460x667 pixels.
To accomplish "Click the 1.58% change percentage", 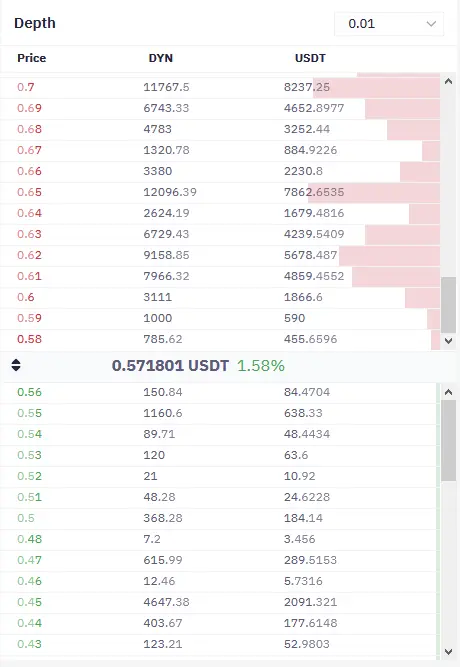I will pos(260,365).
